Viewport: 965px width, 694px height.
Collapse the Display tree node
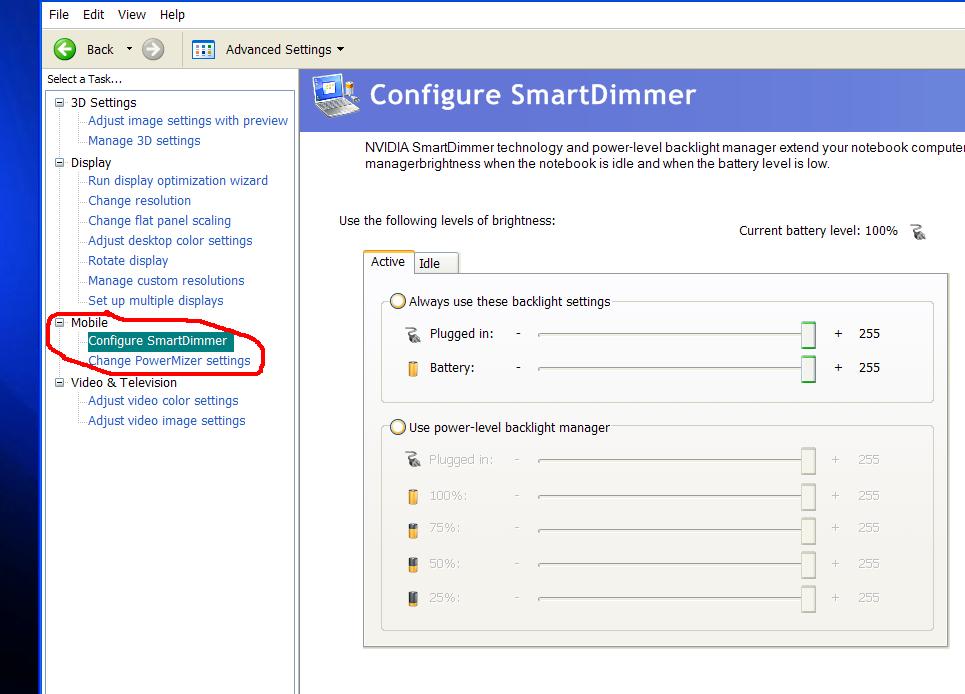click(60, 162)
